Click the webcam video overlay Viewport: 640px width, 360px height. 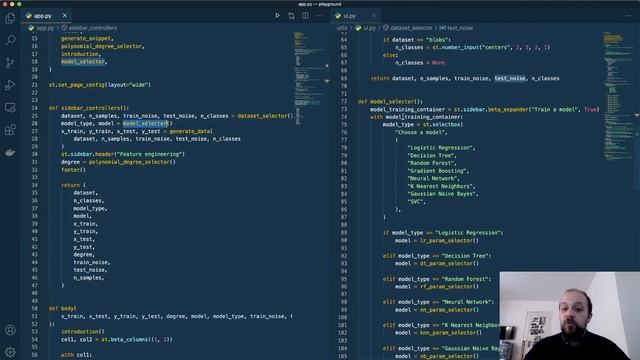click(570, 316)
